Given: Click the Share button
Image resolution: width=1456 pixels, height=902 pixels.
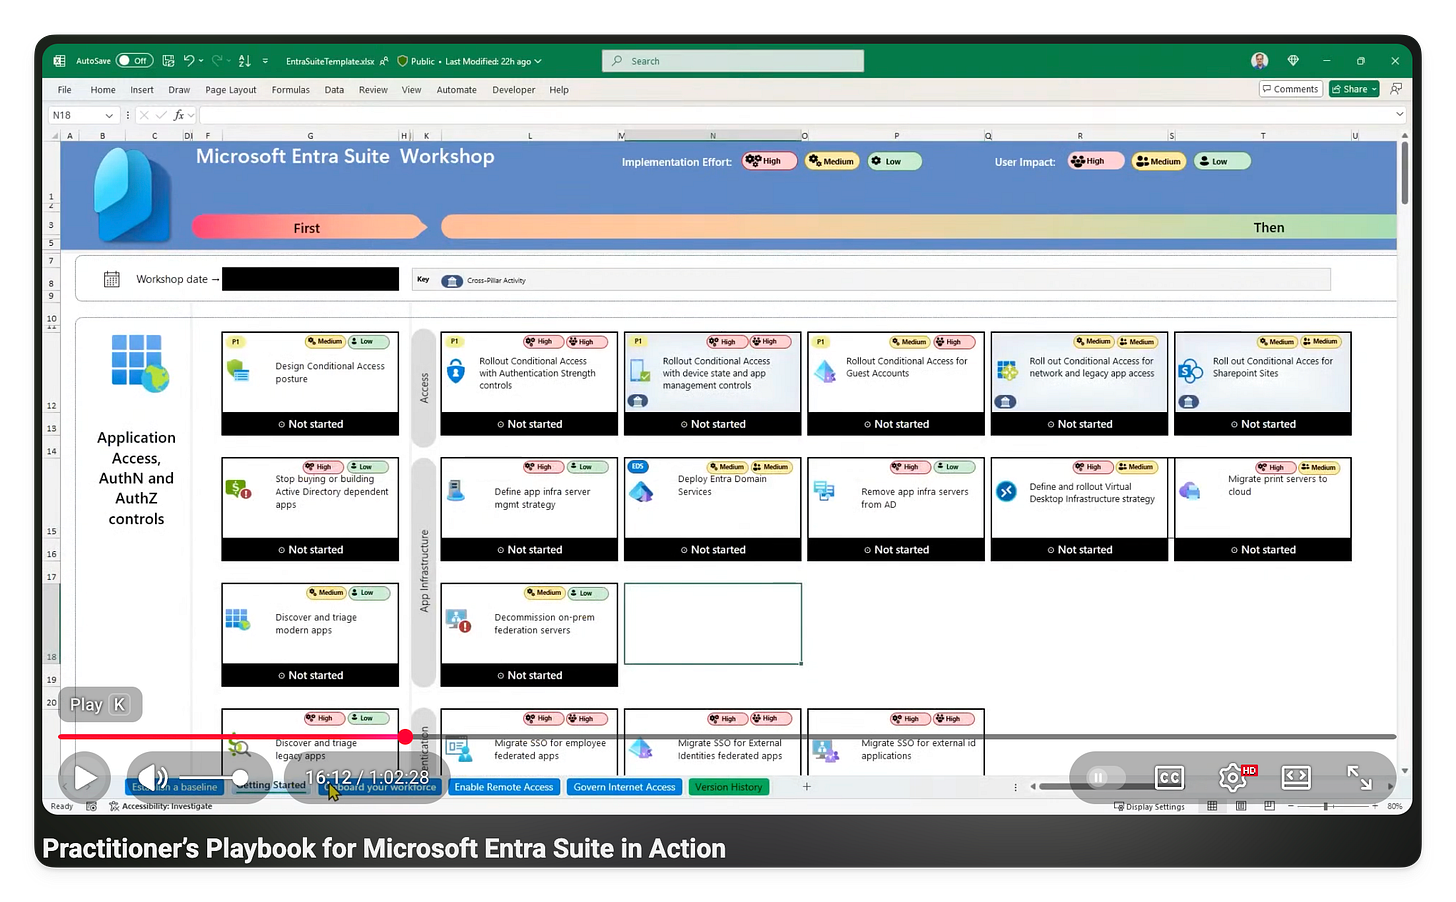Looking at the screenshot, I should pos(1354,89).
